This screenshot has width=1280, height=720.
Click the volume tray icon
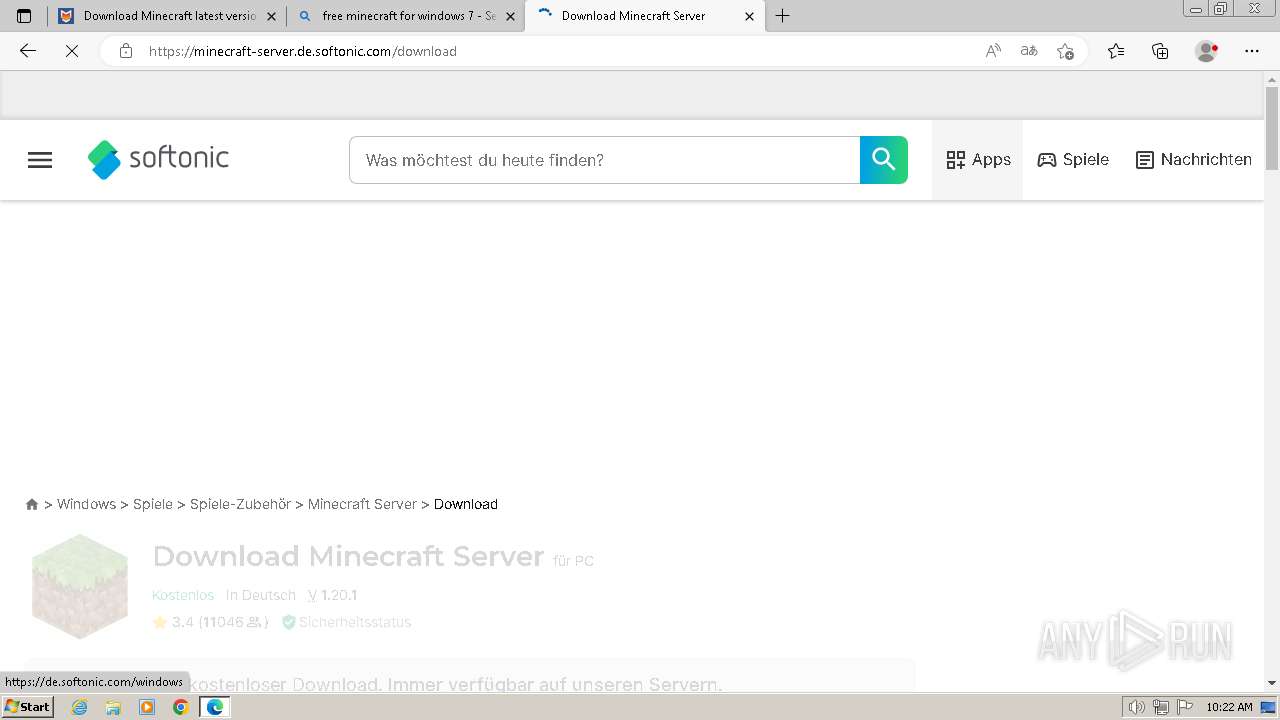coord(1136,707)
